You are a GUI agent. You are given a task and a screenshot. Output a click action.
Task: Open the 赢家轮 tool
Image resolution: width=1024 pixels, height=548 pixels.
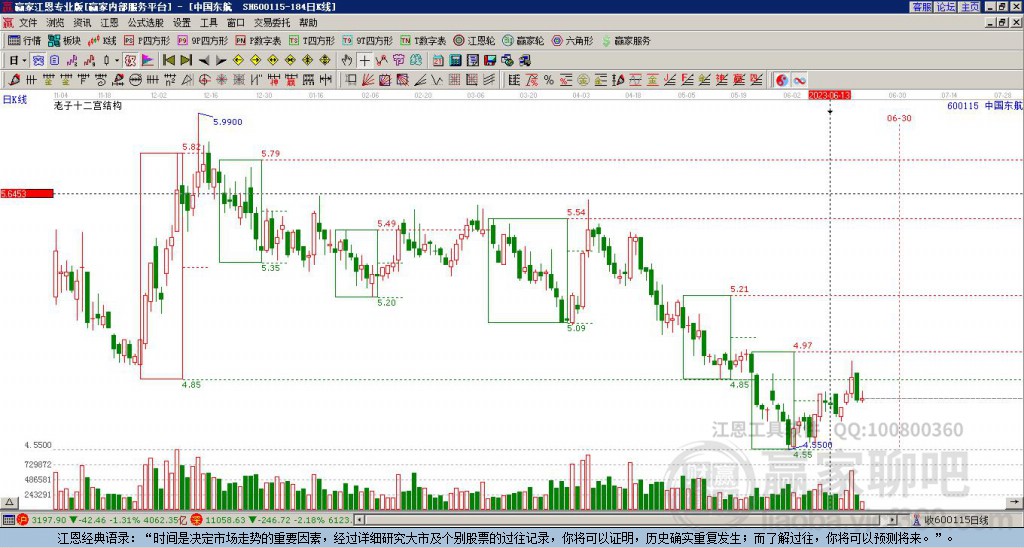[x=523, y=40]
